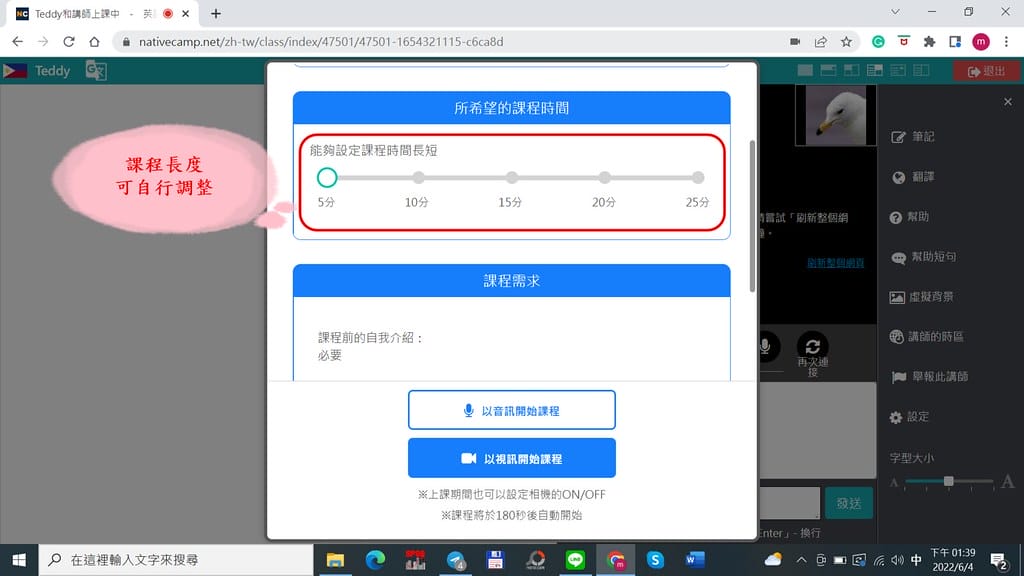Adjust the 字型大小 font size slider
The width and height of the screenshot is (1024, 576).
(948, 481)
